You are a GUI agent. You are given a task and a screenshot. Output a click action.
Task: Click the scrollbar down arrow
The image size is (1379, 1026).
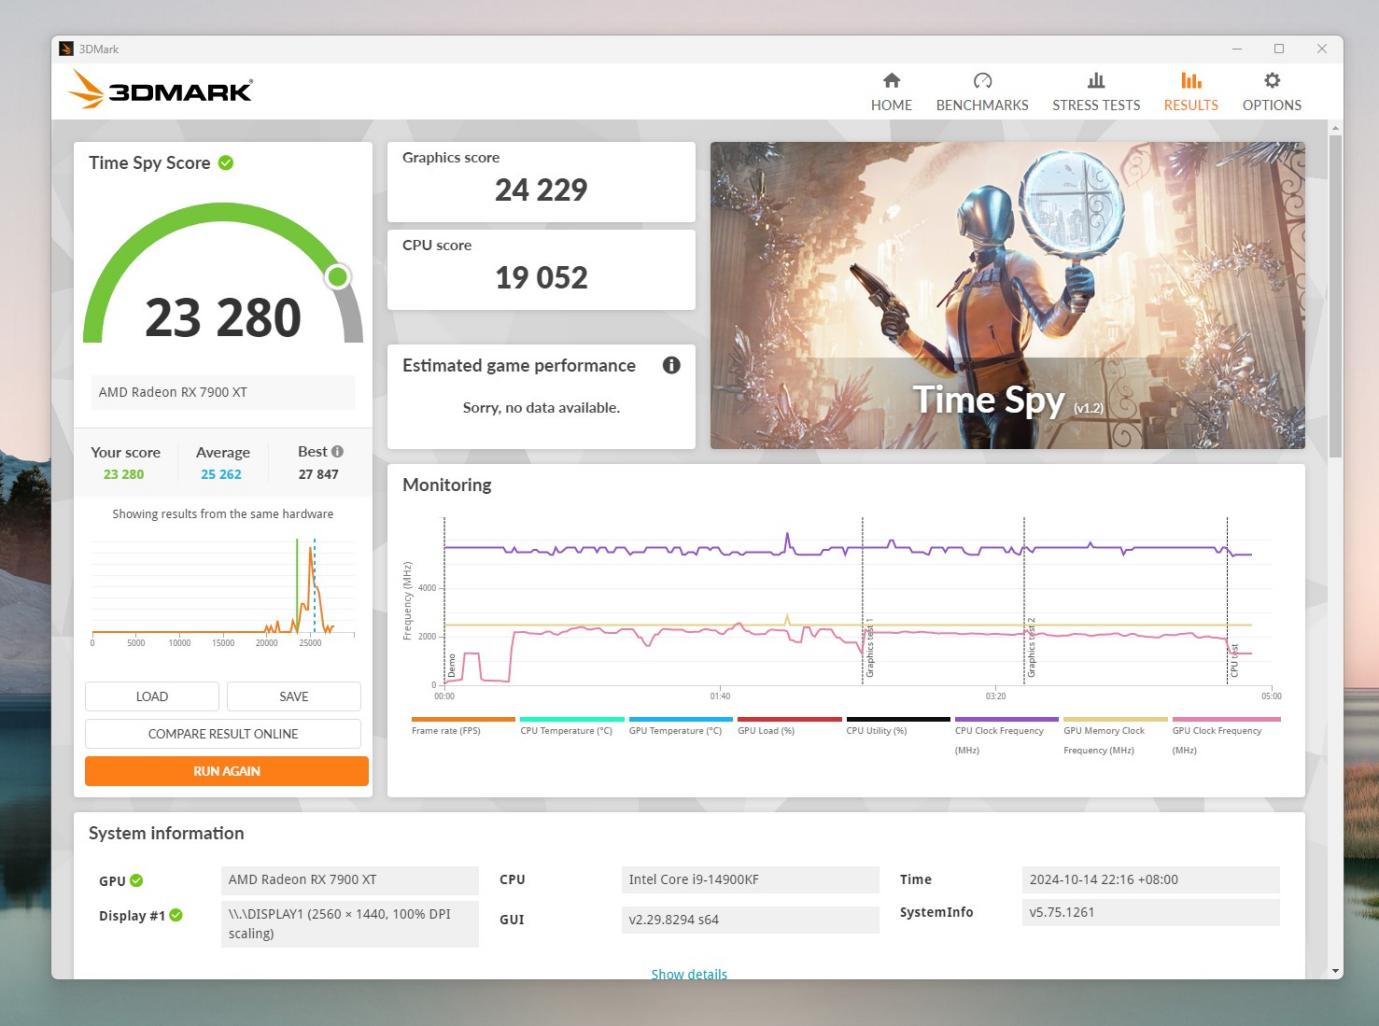pos(1335,971)
